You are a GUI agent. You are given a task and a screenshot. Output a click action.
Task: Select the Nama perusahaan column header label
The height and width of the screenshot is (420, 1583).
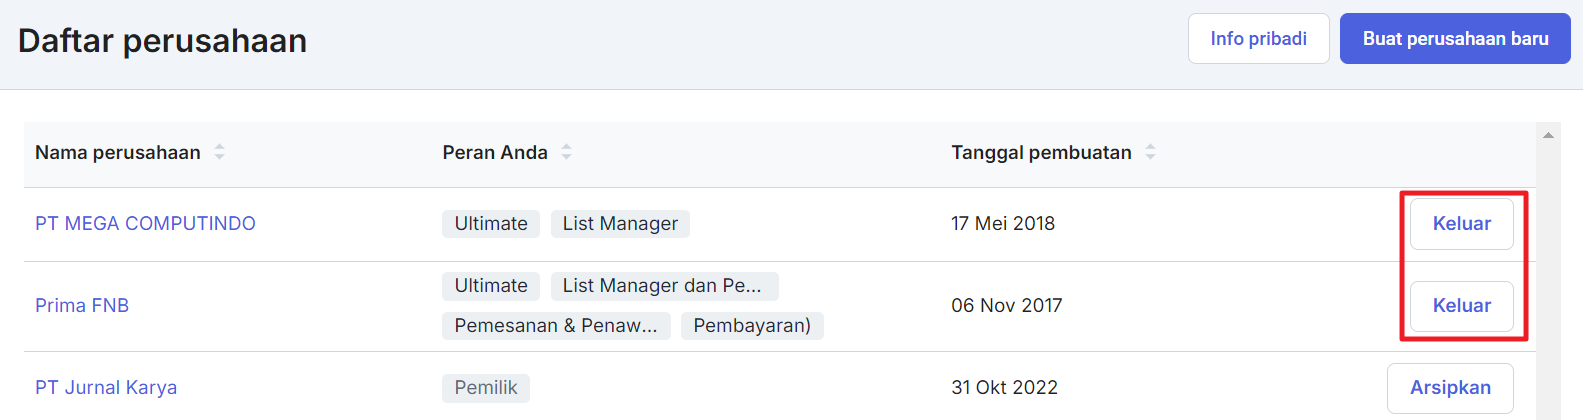tap(118, 153)
